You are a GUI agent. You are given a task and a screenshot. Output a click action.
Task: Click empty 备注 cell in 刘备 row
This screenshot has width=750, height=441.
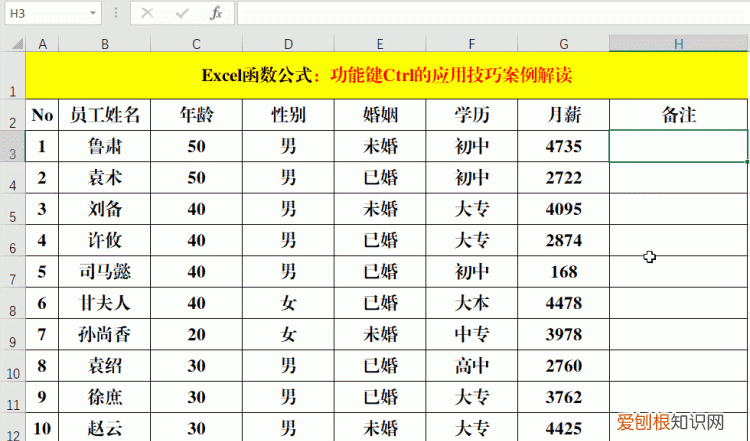pos(679,209)
